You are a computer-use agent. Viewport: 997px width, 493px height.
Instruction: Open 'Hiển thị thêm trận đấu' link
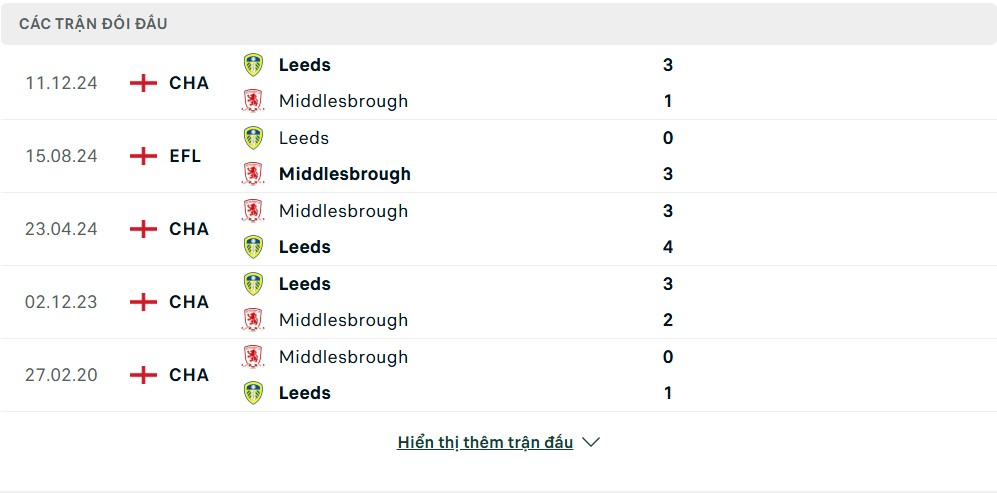[485, 442]
